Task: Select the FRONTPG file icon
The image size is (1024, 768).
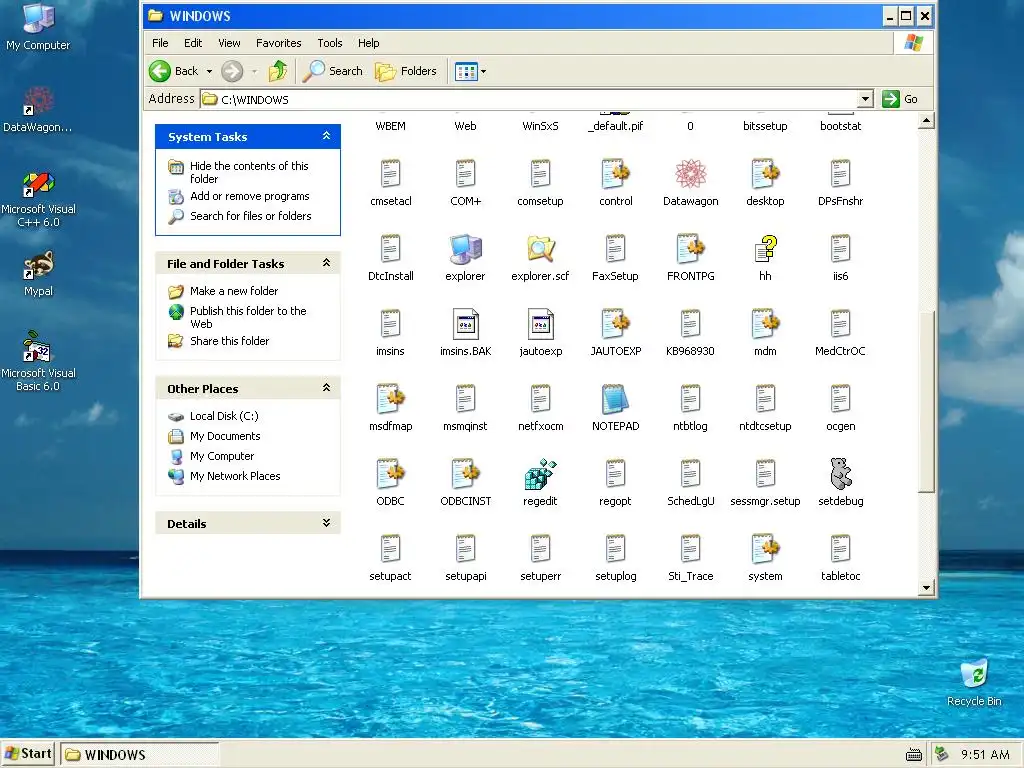Action: tap(690, 249)
